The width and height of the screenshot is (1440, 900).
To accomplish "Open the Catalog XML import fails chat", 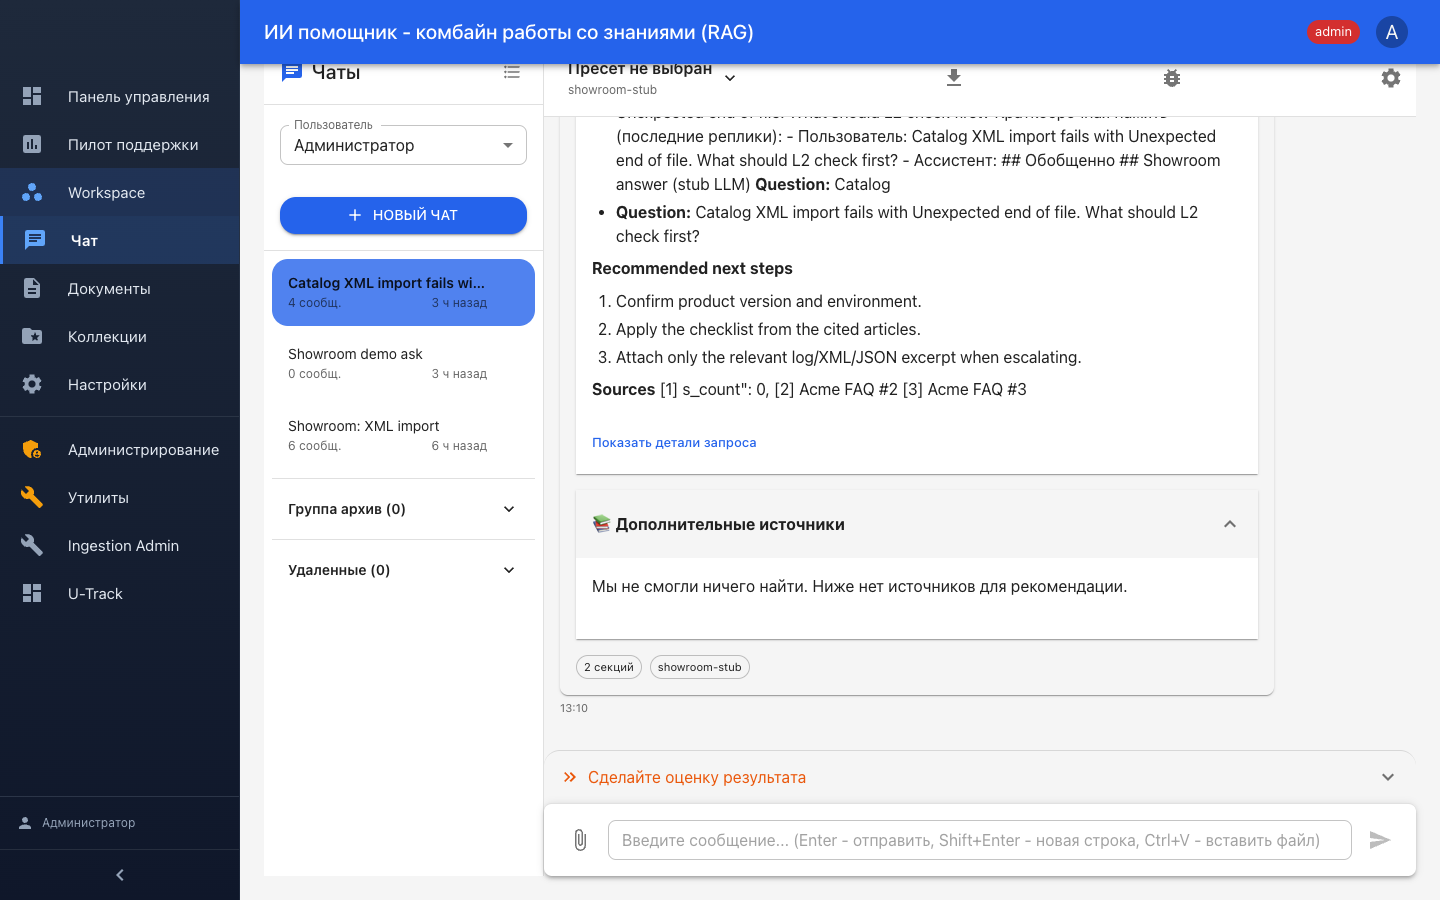I will 403,292.
